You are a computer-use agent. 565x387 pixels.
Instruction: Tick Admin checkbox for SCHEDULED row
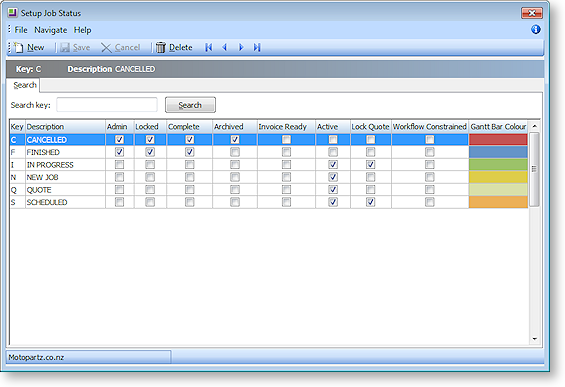pos(119,202)
